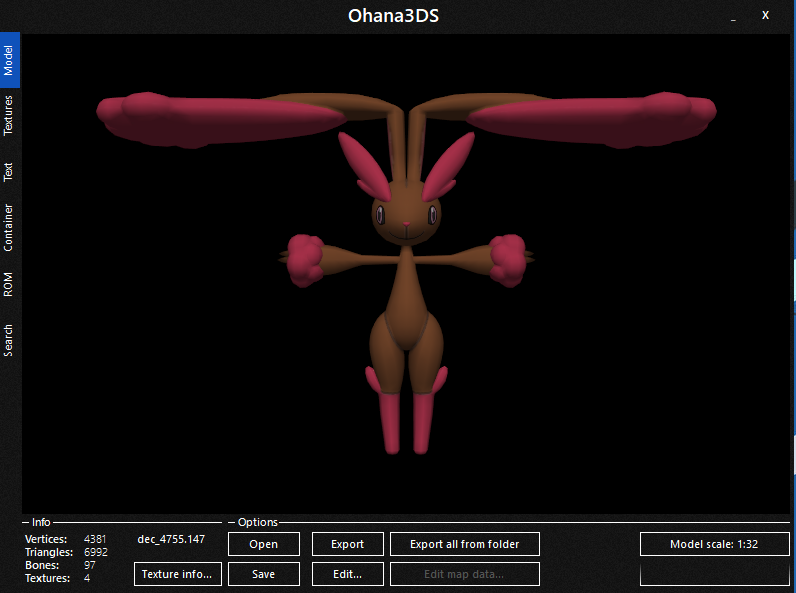Click the Save button
Screen dimensions: 796x593
click(x=263, y=574)
